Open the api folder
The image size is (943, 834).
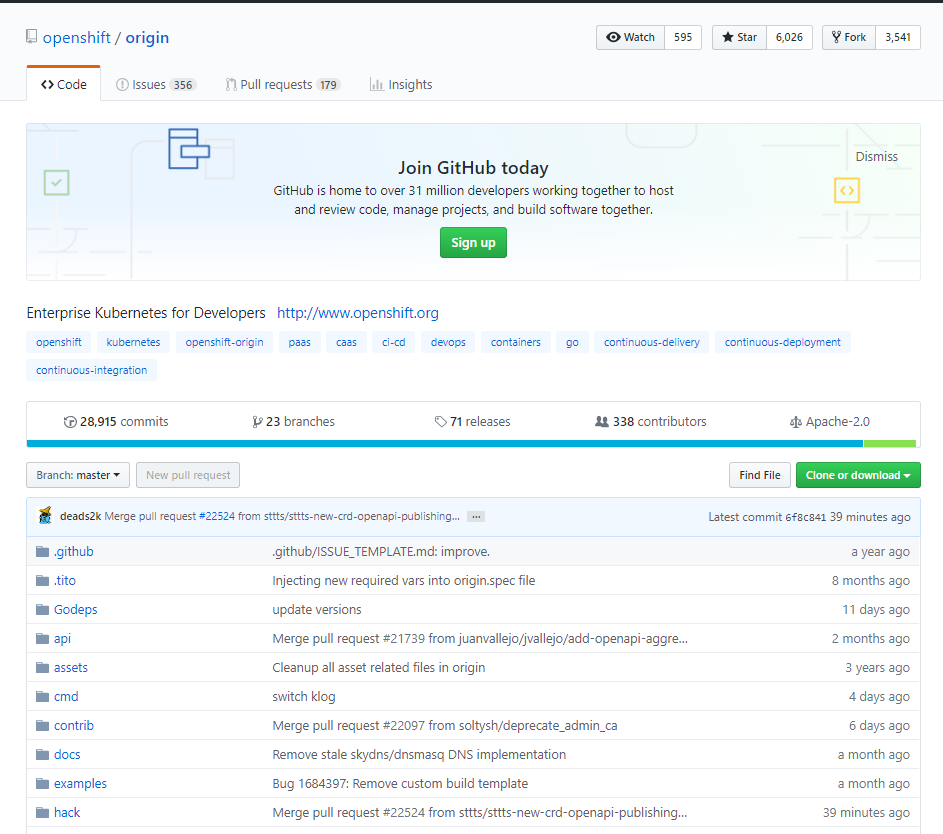pyautogui.click(x=63, y=639)
